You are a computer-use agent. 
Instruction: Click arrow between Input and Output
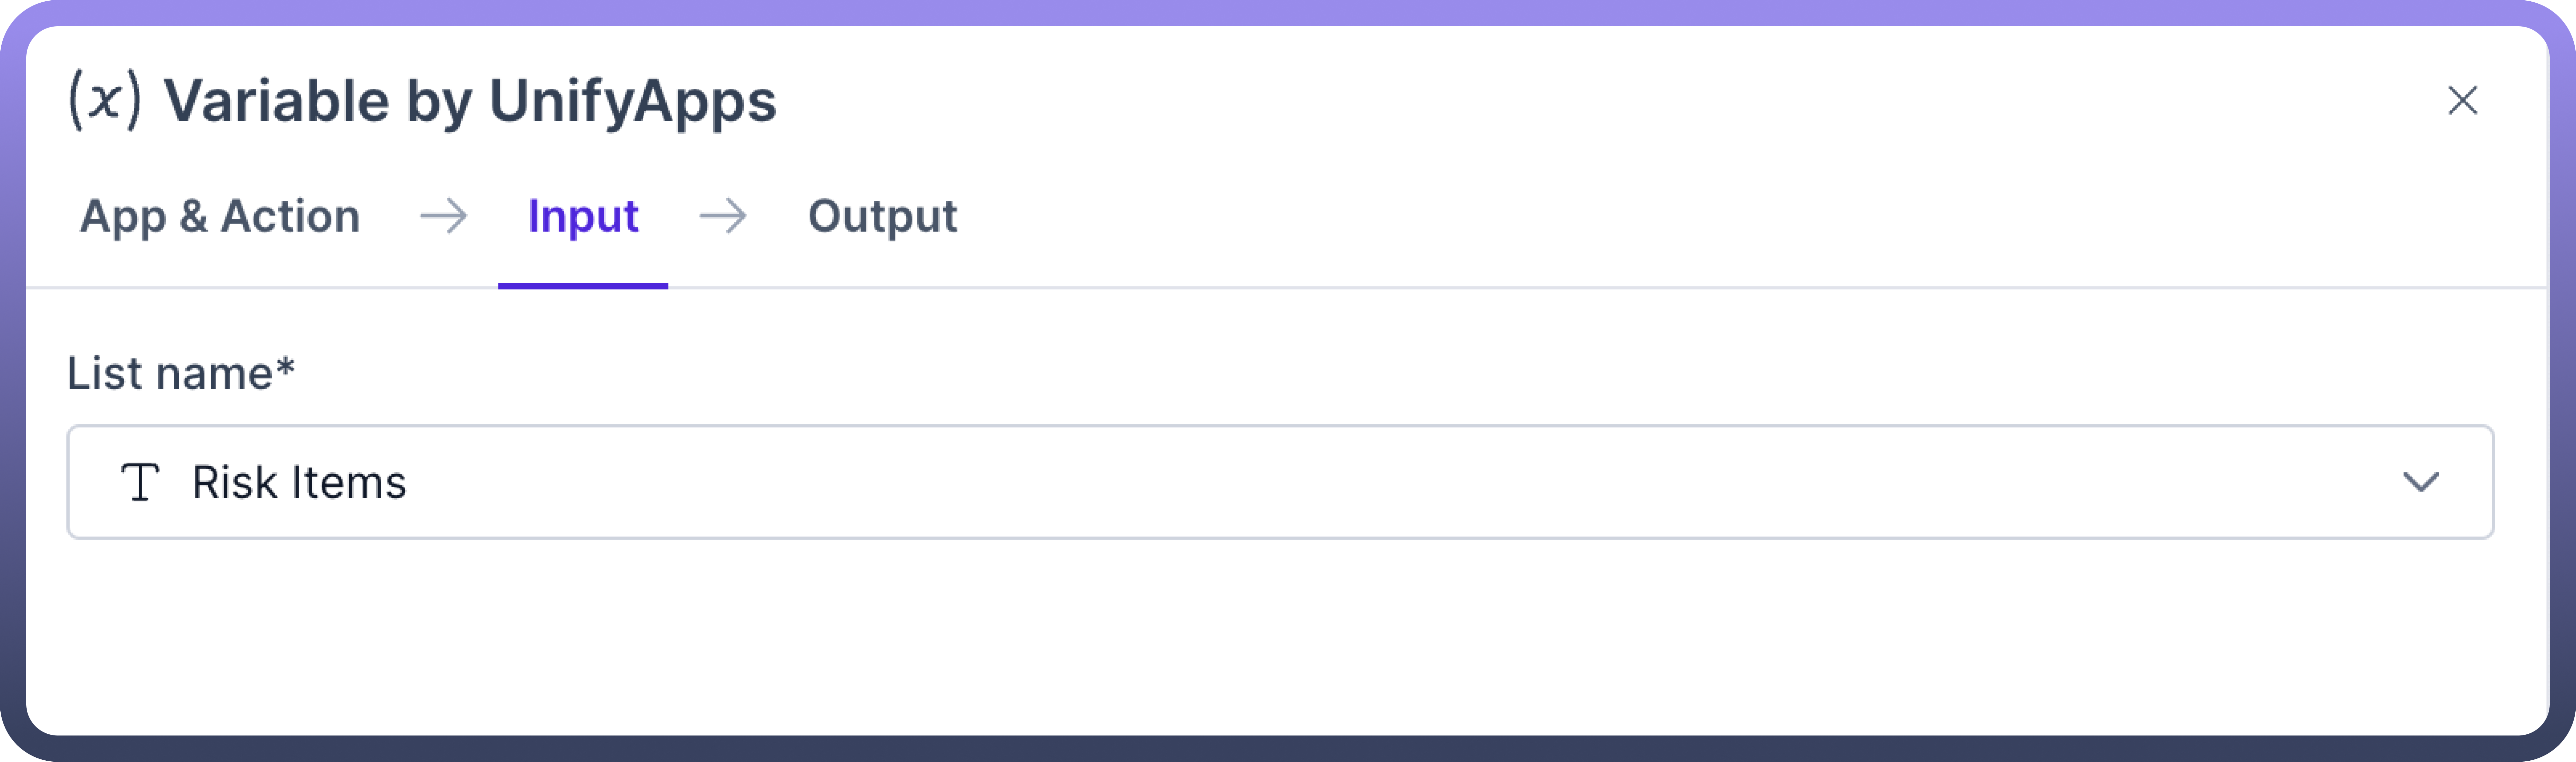722,216
